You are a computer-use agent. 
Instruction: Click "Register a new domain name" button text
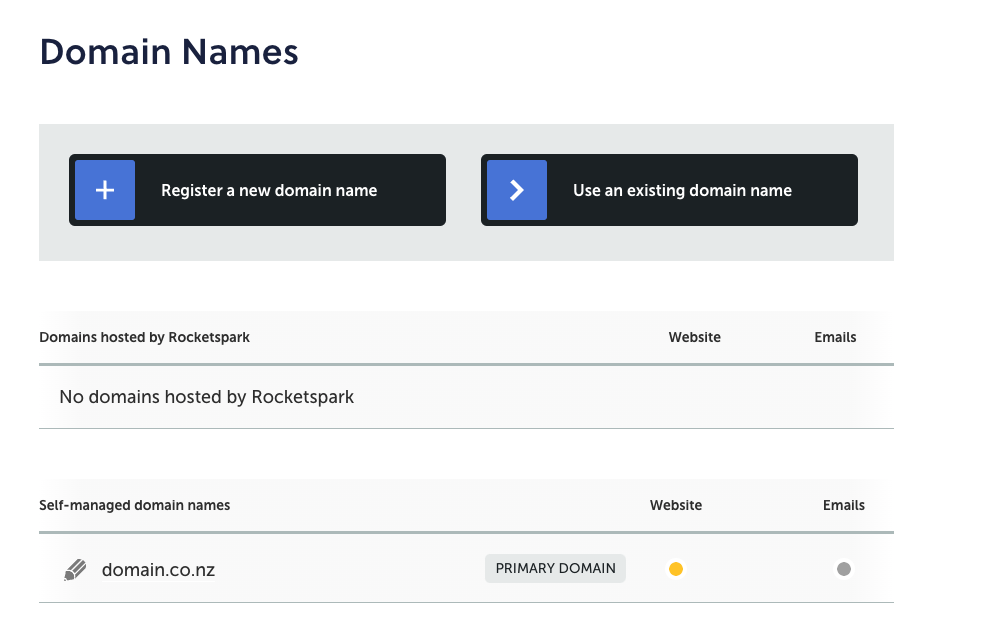[x=269, y=190]
